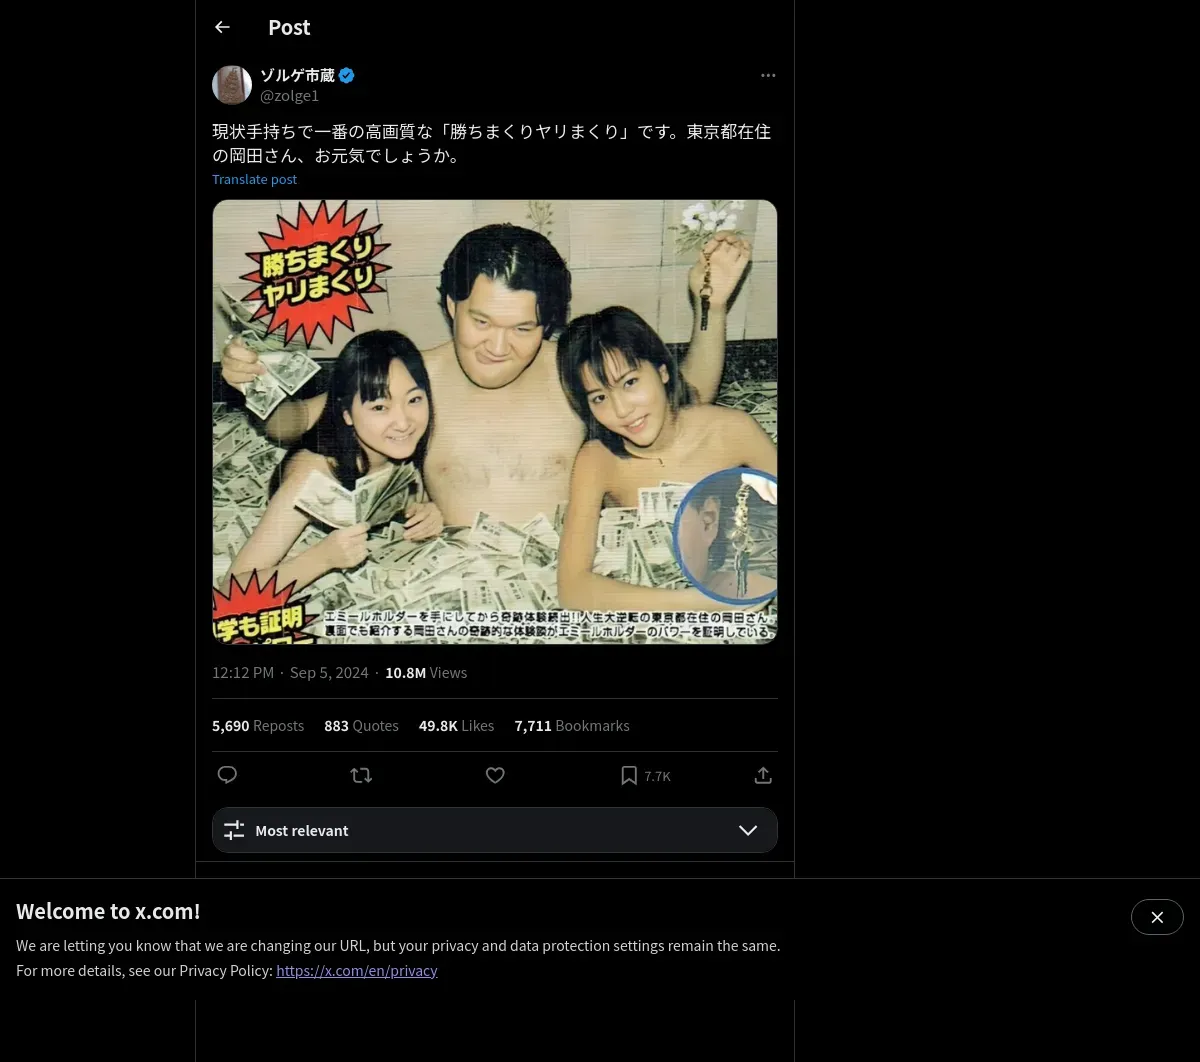
Task: Click the blue verified badge
Action: pos(347,75)
